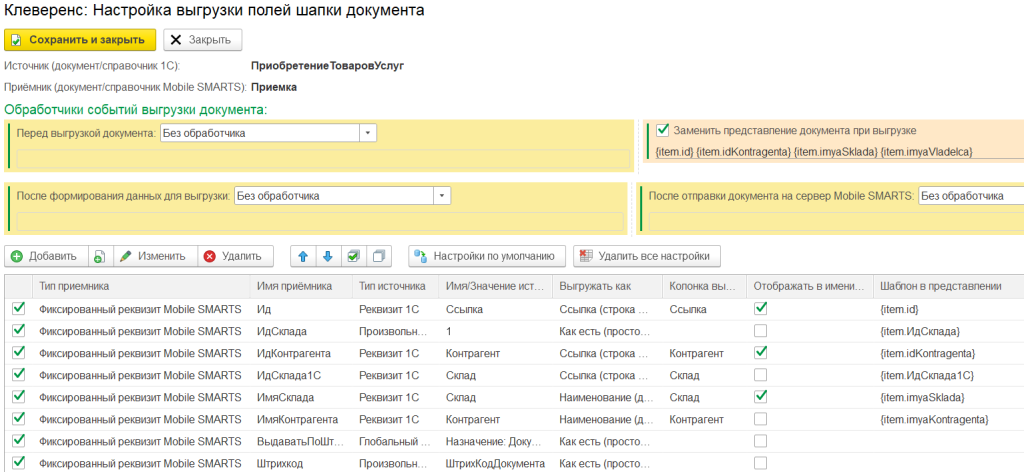1024x472 pixels.
Task: Click the Удалить button
Action: tap(235, 257)
